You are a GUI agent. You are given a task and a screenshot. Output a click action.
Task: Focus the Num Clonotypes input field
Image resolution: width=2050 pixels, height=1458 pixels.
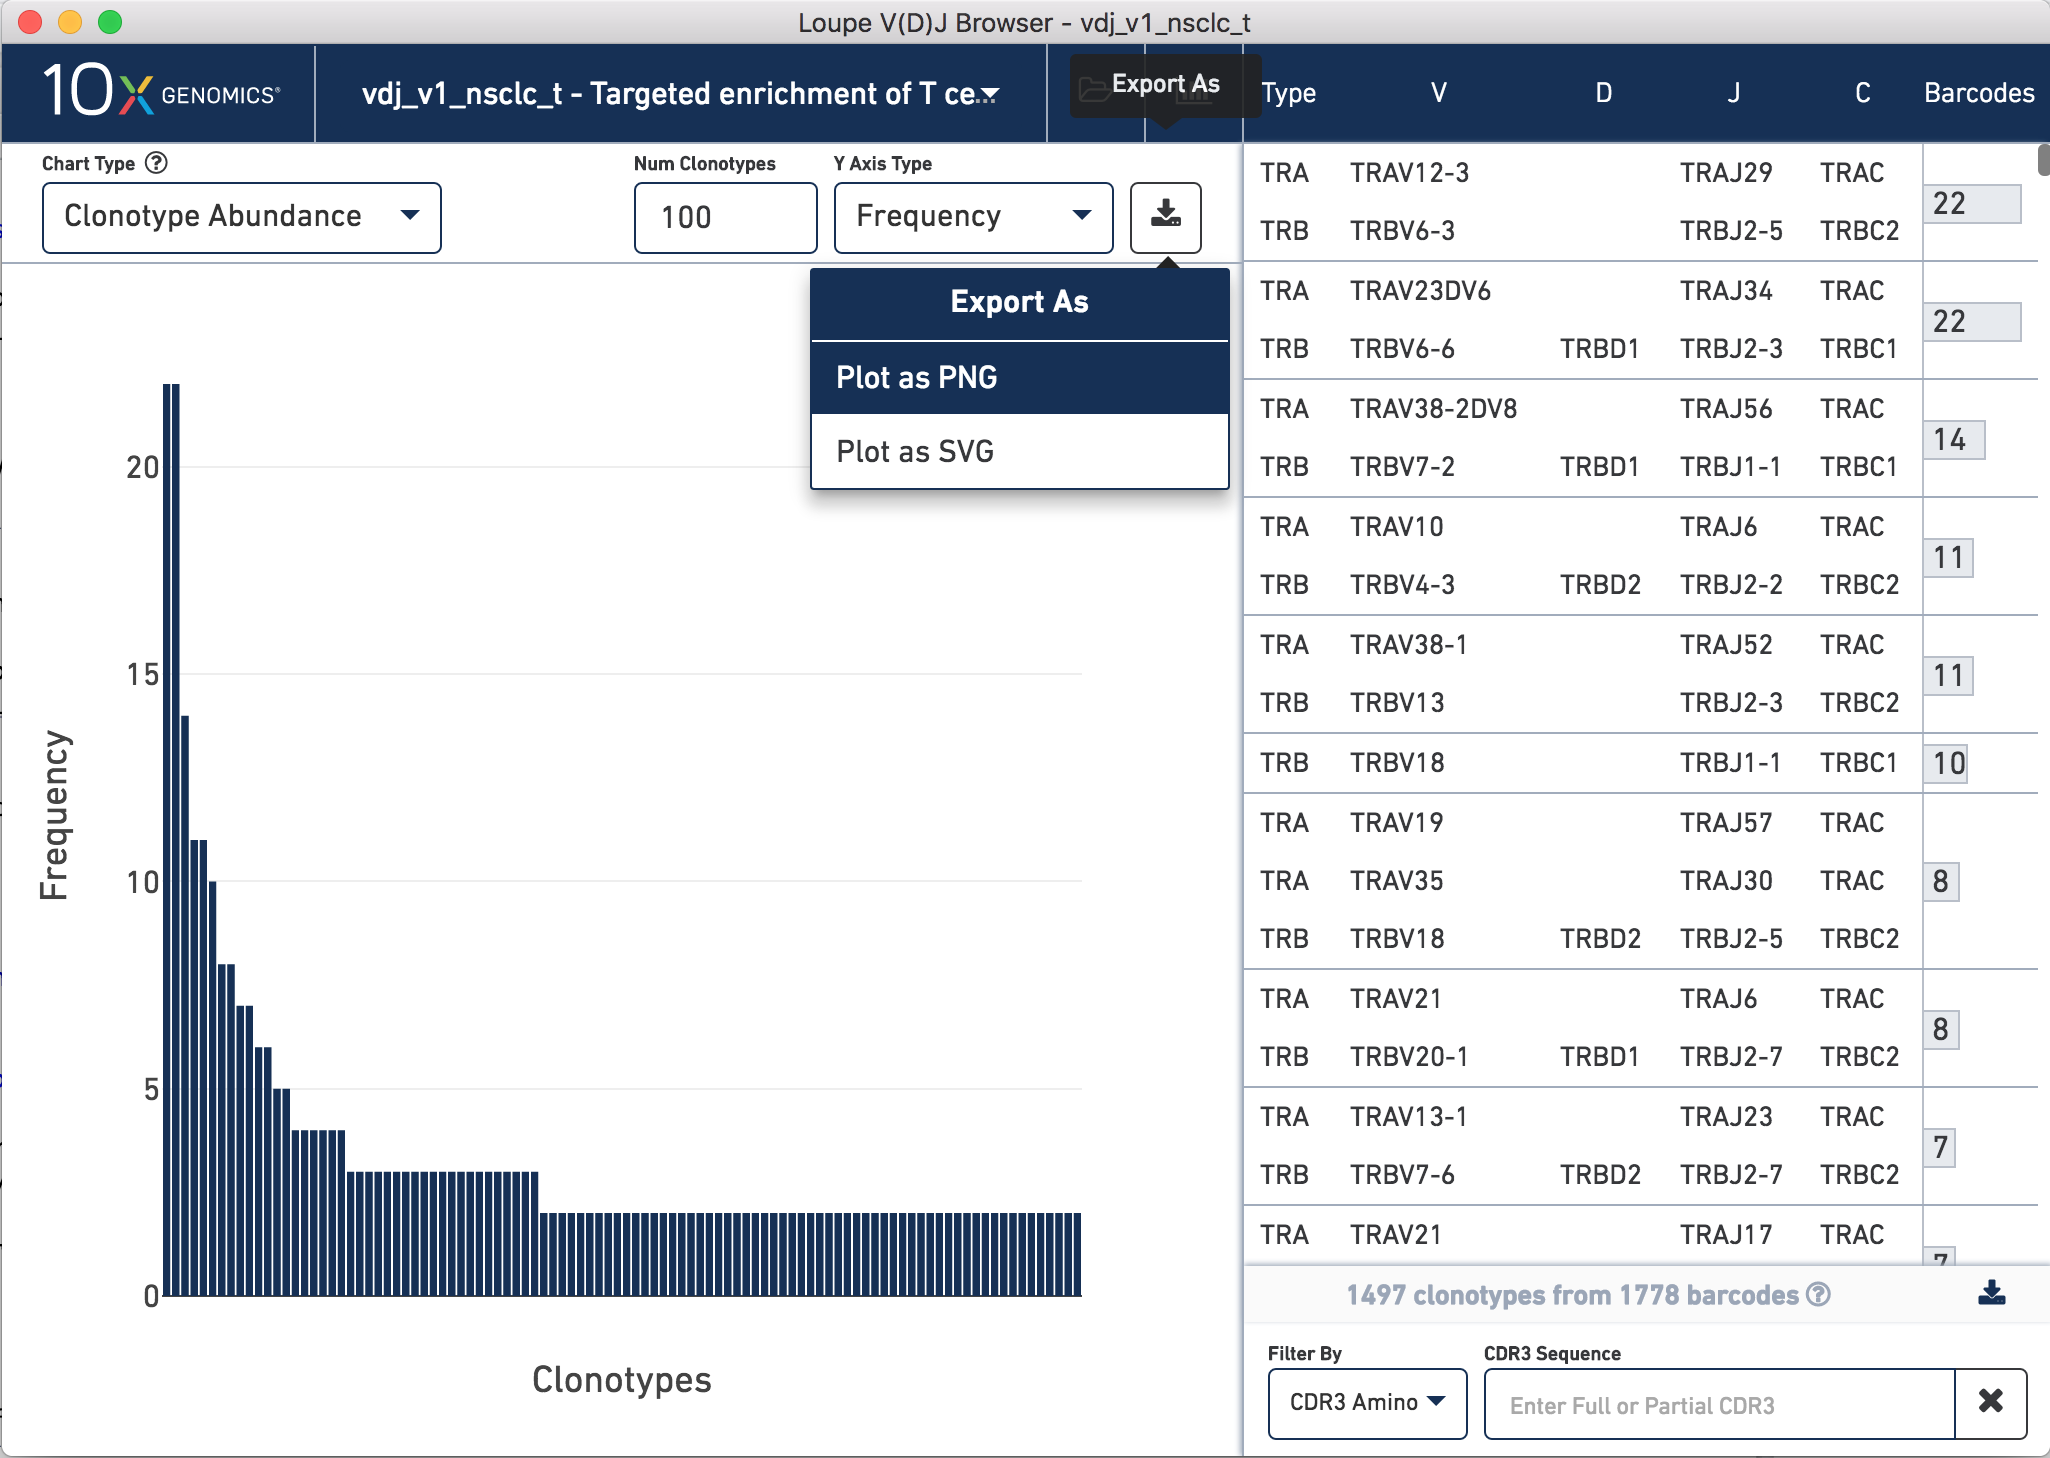point(725,217)
